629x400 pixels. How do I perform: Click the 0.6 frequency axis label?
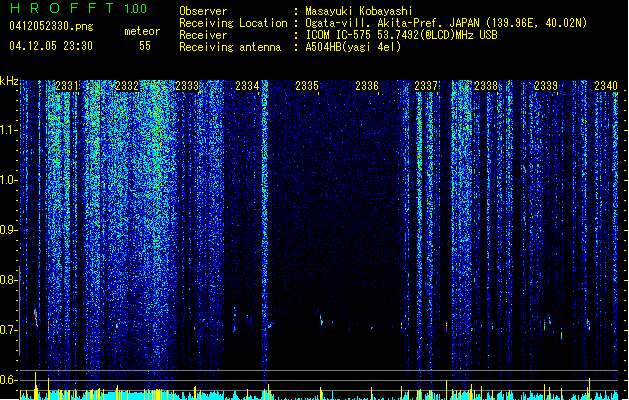8,380
